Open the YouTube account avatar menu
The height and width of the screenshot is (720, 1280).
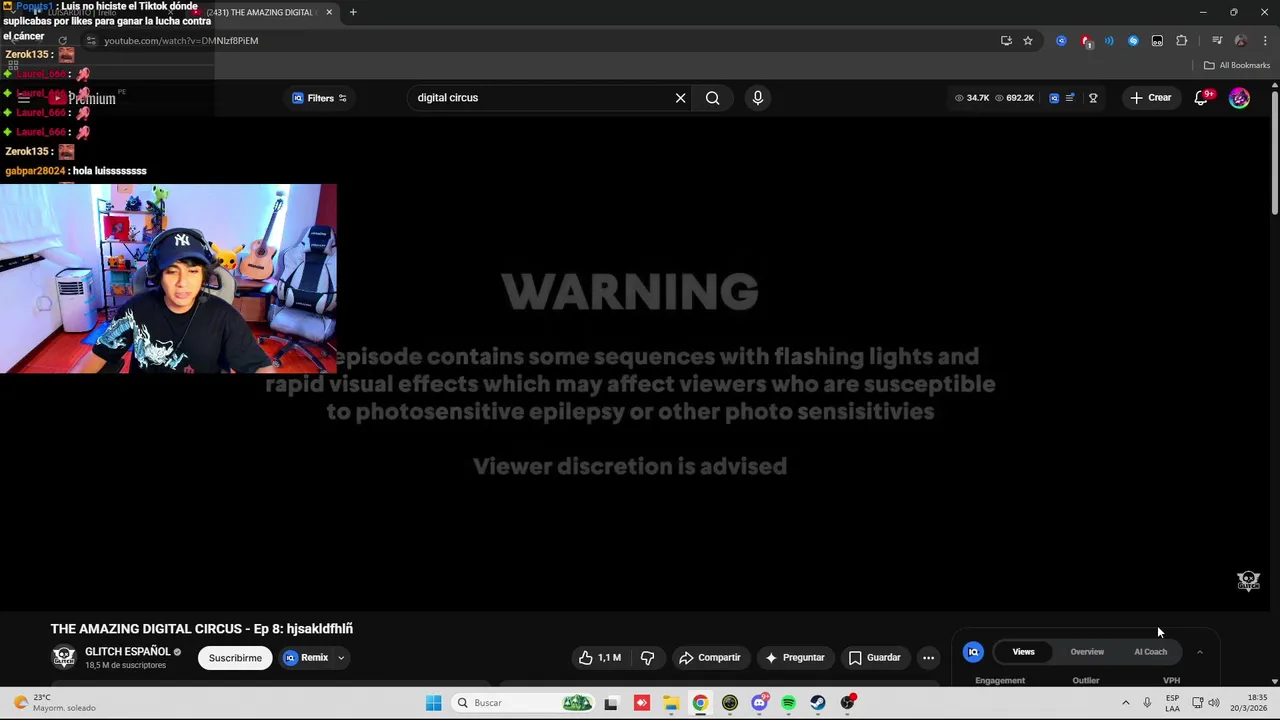1239,98
